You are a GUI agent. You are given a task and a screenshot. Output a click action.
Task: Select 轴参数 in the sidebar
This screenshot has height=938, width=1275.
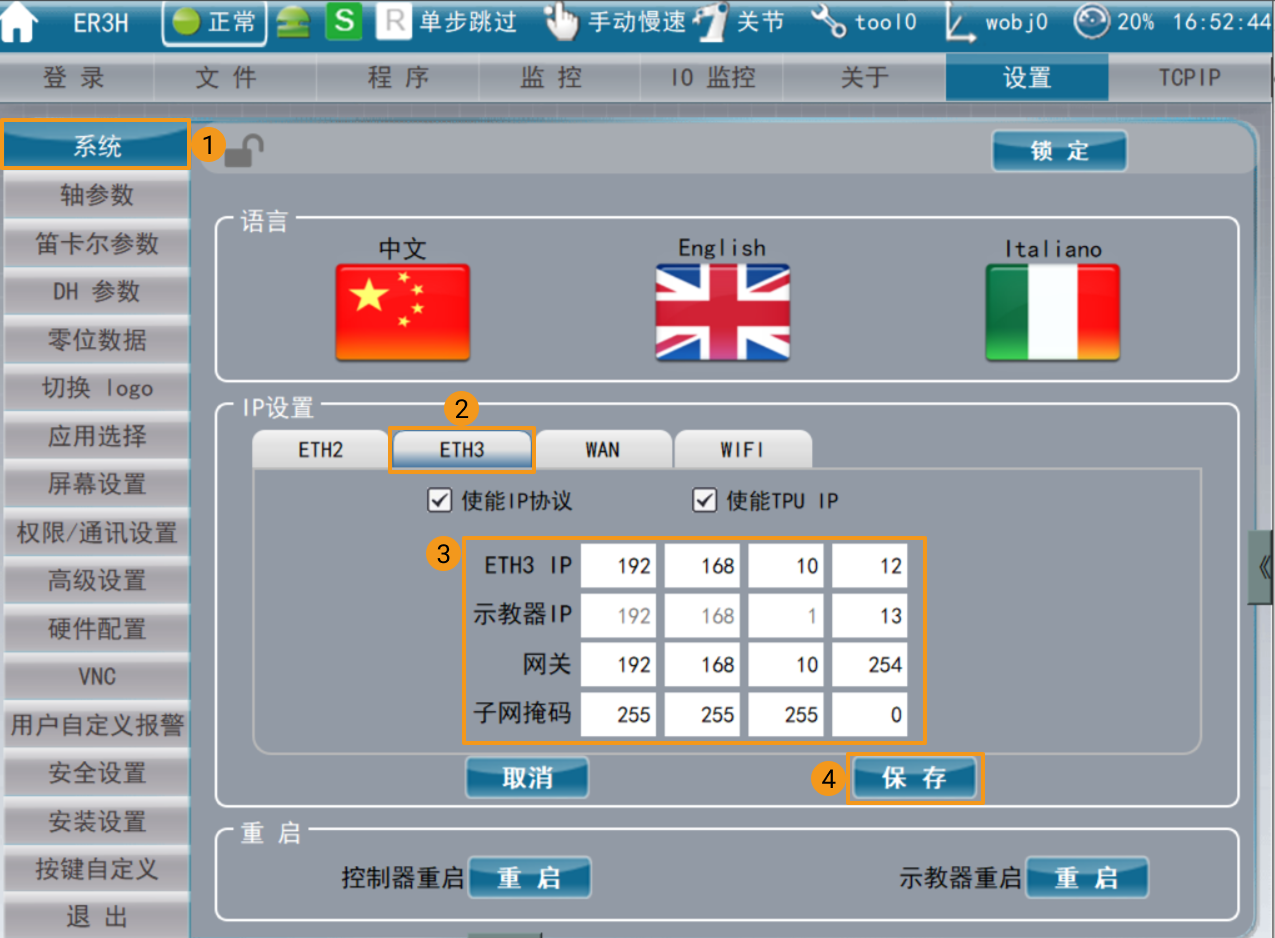[96, 195]
